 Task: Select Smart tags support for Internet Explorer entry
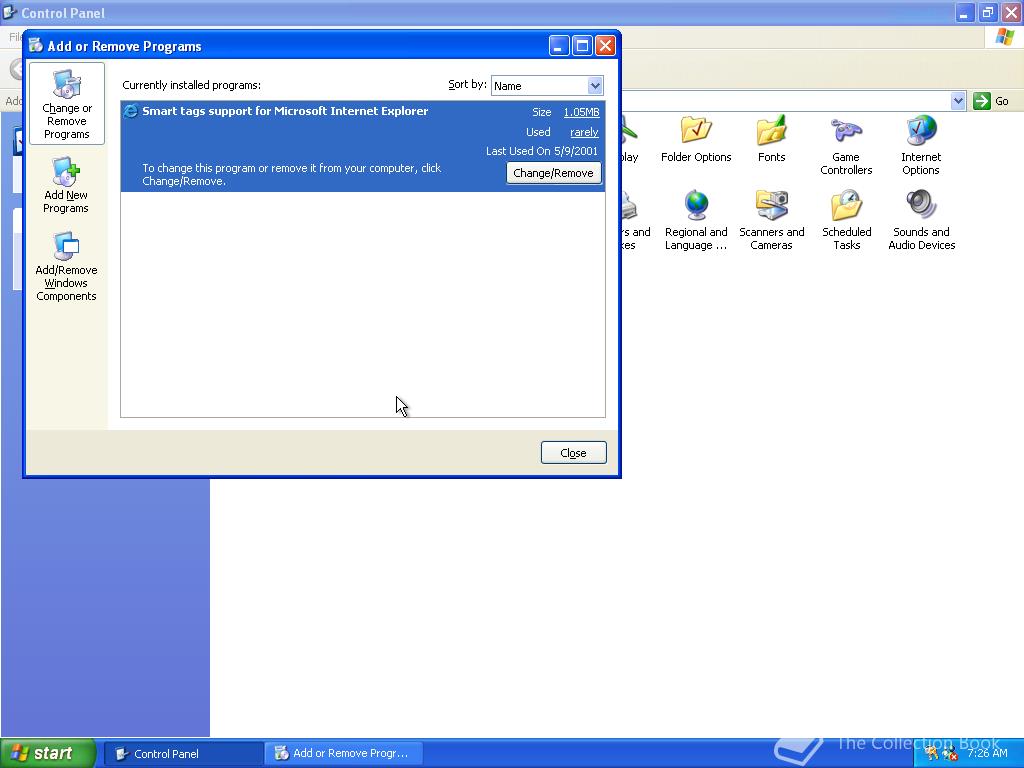(362, 146)
